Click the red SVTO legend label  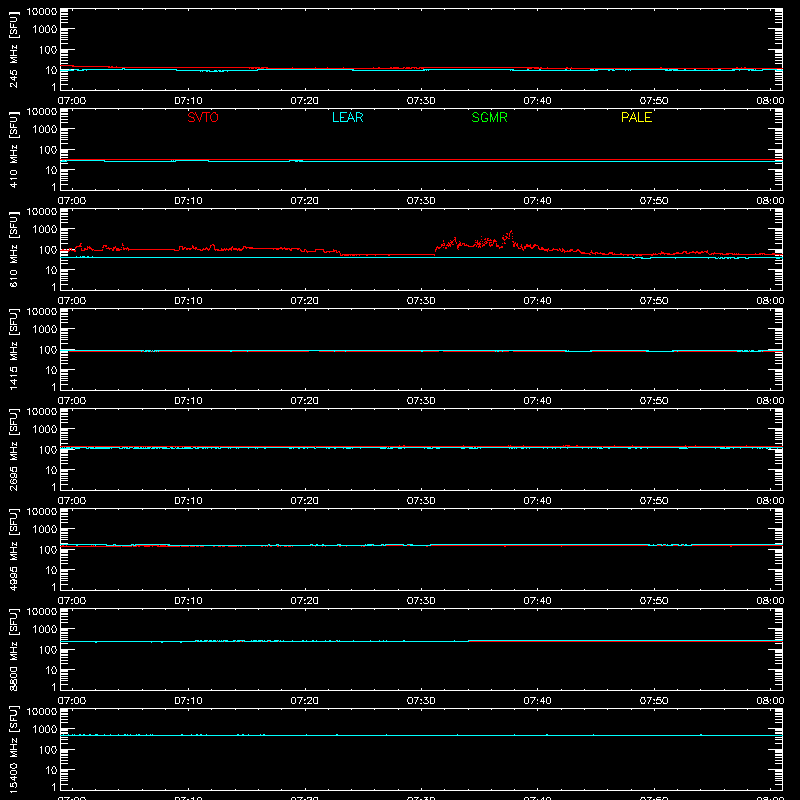point(203,117)
